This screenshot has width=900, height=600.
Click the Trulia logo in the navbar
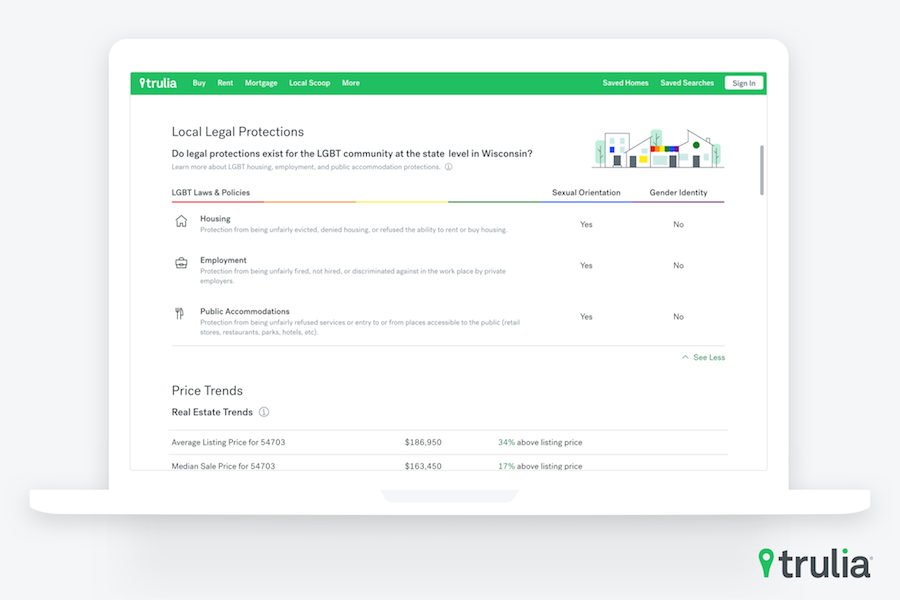coord(158,83)
